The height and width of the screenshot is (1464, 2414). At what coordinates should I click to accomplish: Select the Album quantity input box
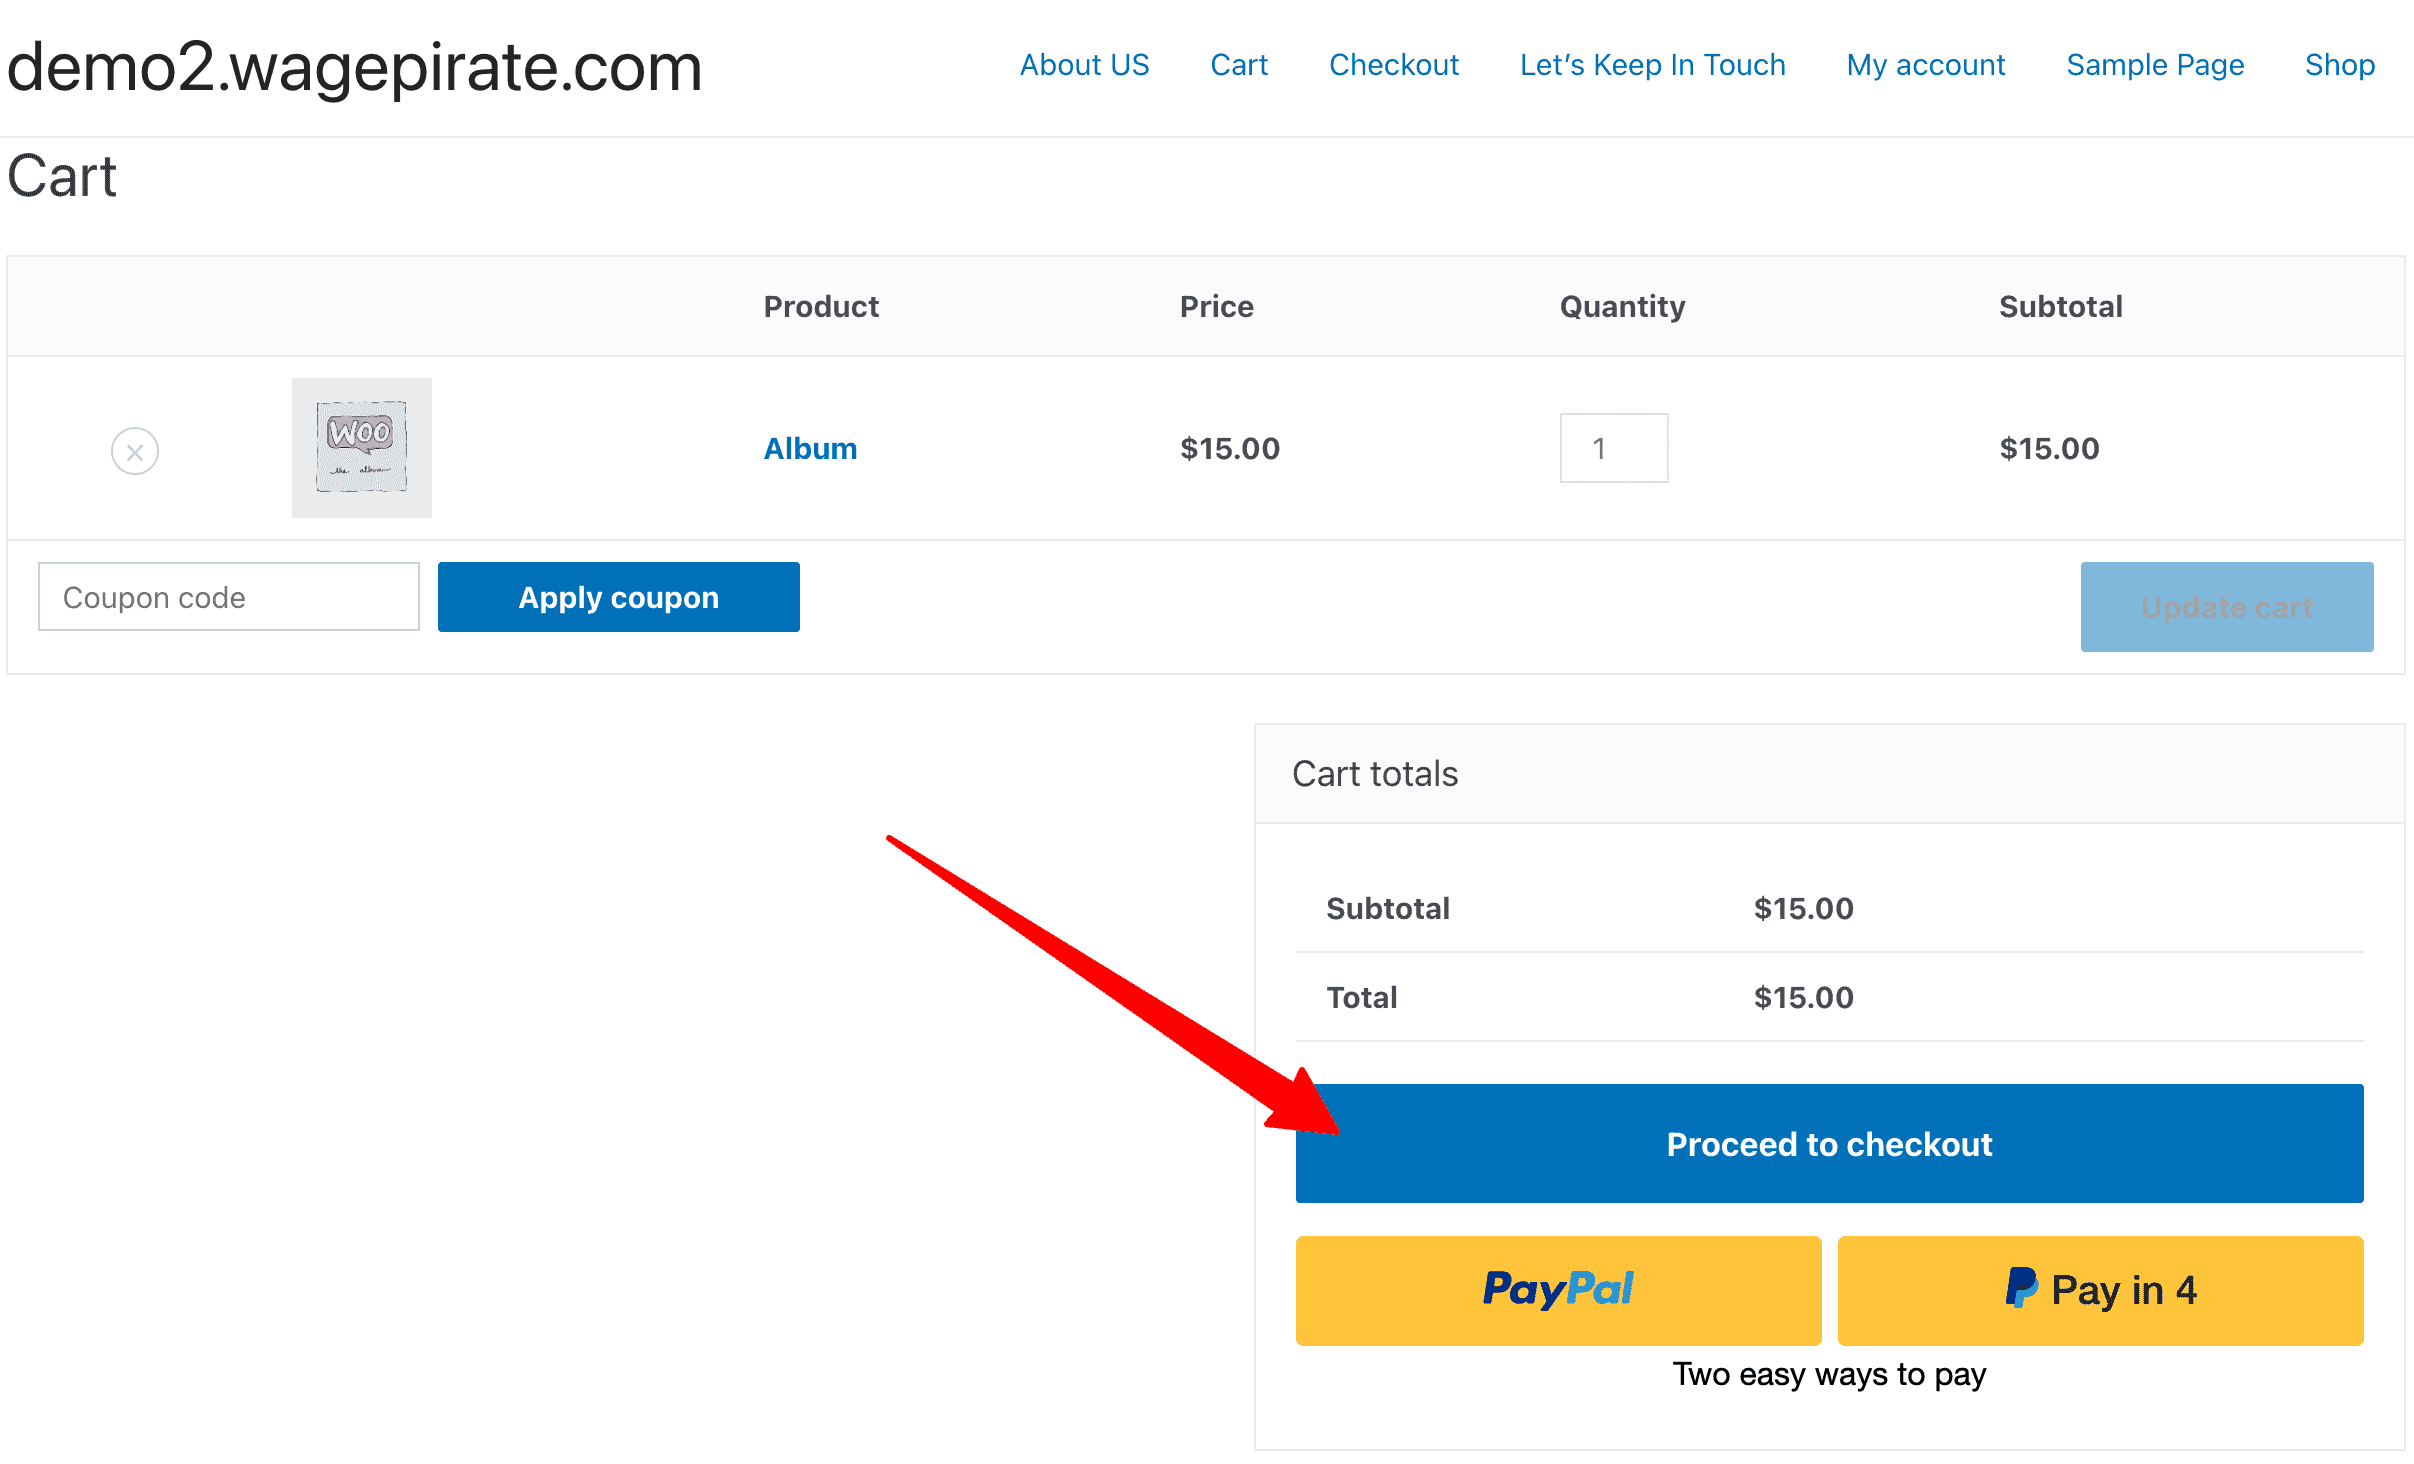pyautogui.click(x=1614, y=448)
